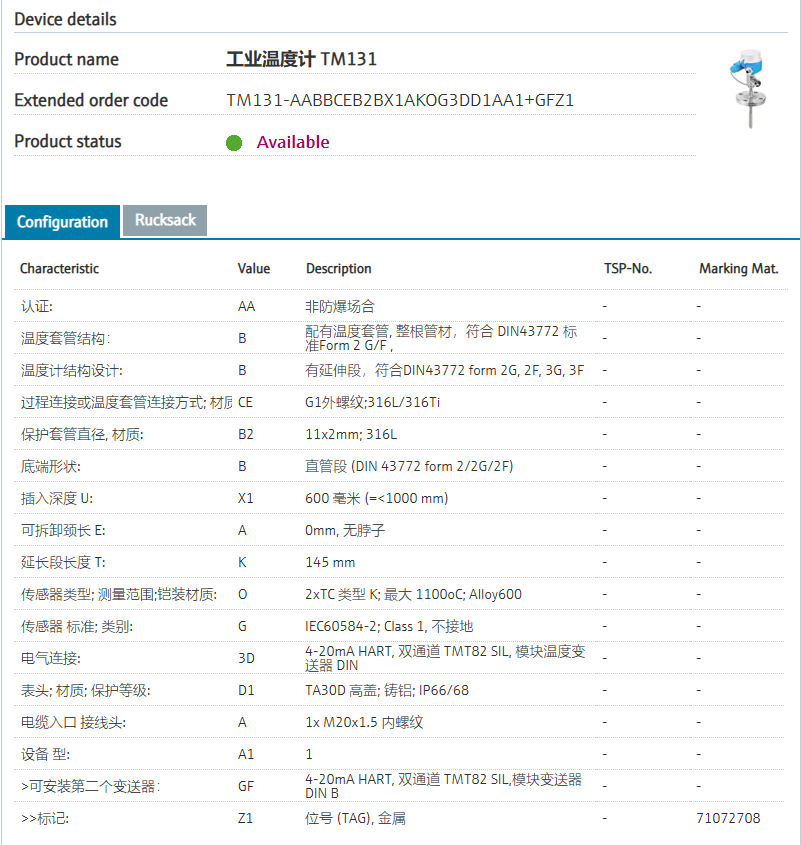Click the Value column header

click(x=254, y=269)
